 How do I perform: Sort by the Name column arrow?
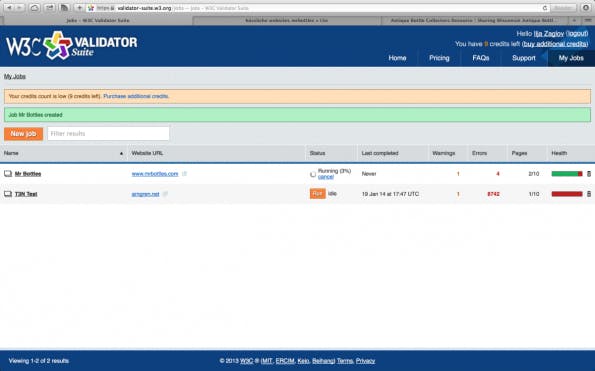tap(121, 153)
